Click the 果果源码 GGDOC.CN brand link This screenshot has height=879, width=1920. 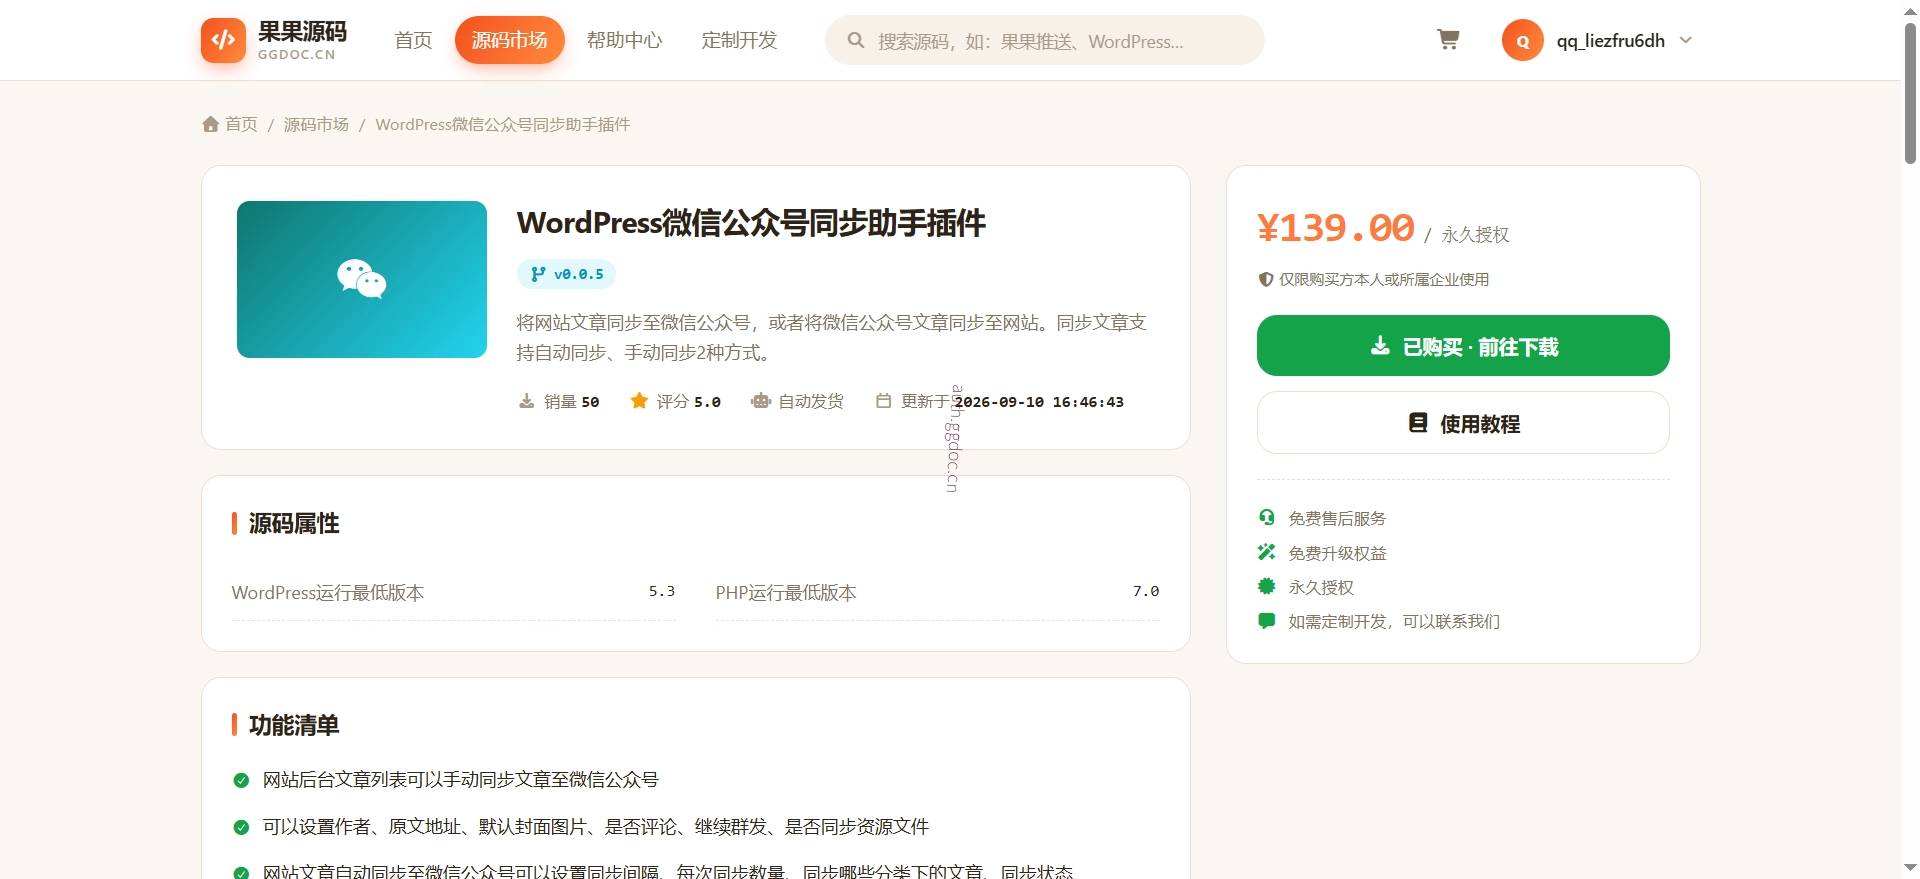tap(275, 40)
